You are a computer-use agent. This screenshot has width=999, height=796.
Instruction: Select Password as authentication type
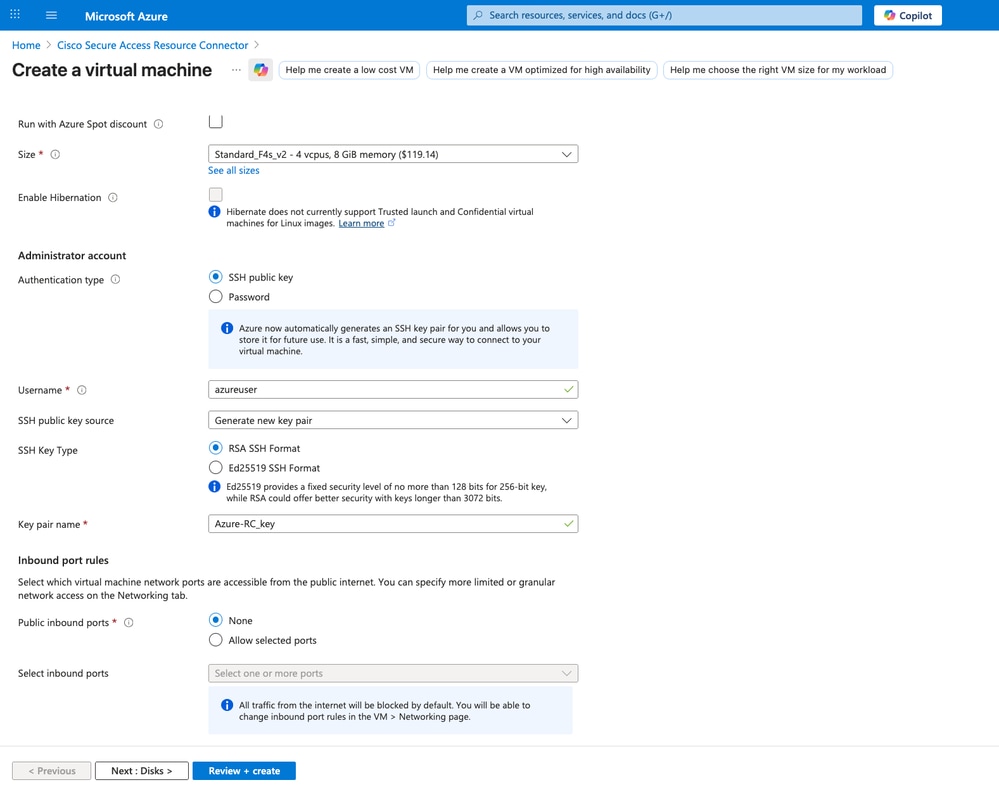(215, 296)
